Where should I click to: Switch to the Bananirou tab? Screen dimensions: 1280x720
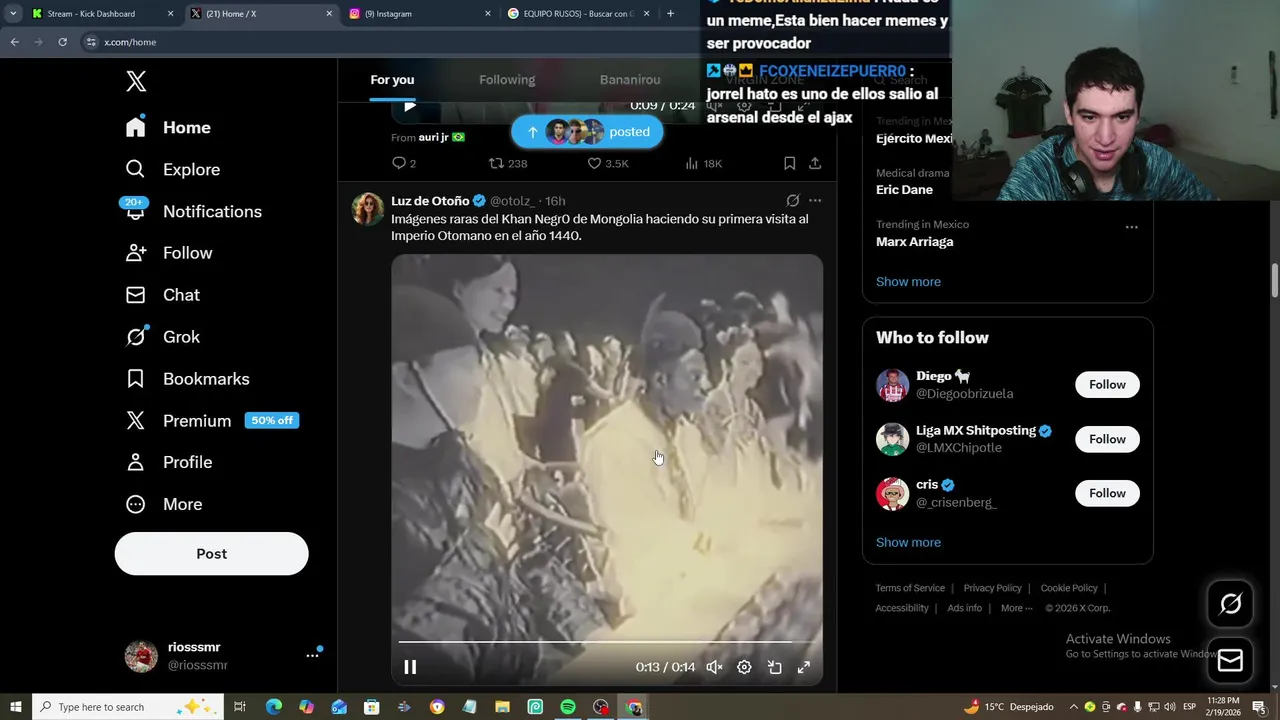pos(630,80)
